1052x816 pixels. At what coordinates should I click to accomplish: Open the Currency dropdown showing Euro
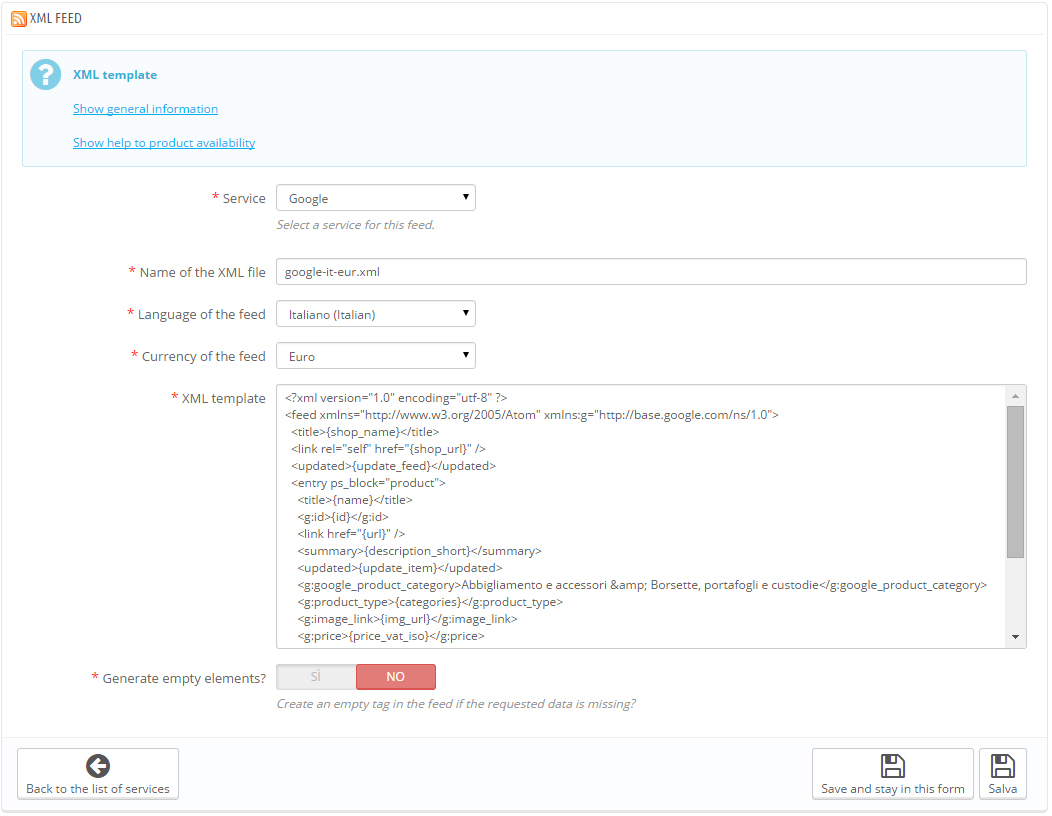pyautogui.click(x=375, y=355)
